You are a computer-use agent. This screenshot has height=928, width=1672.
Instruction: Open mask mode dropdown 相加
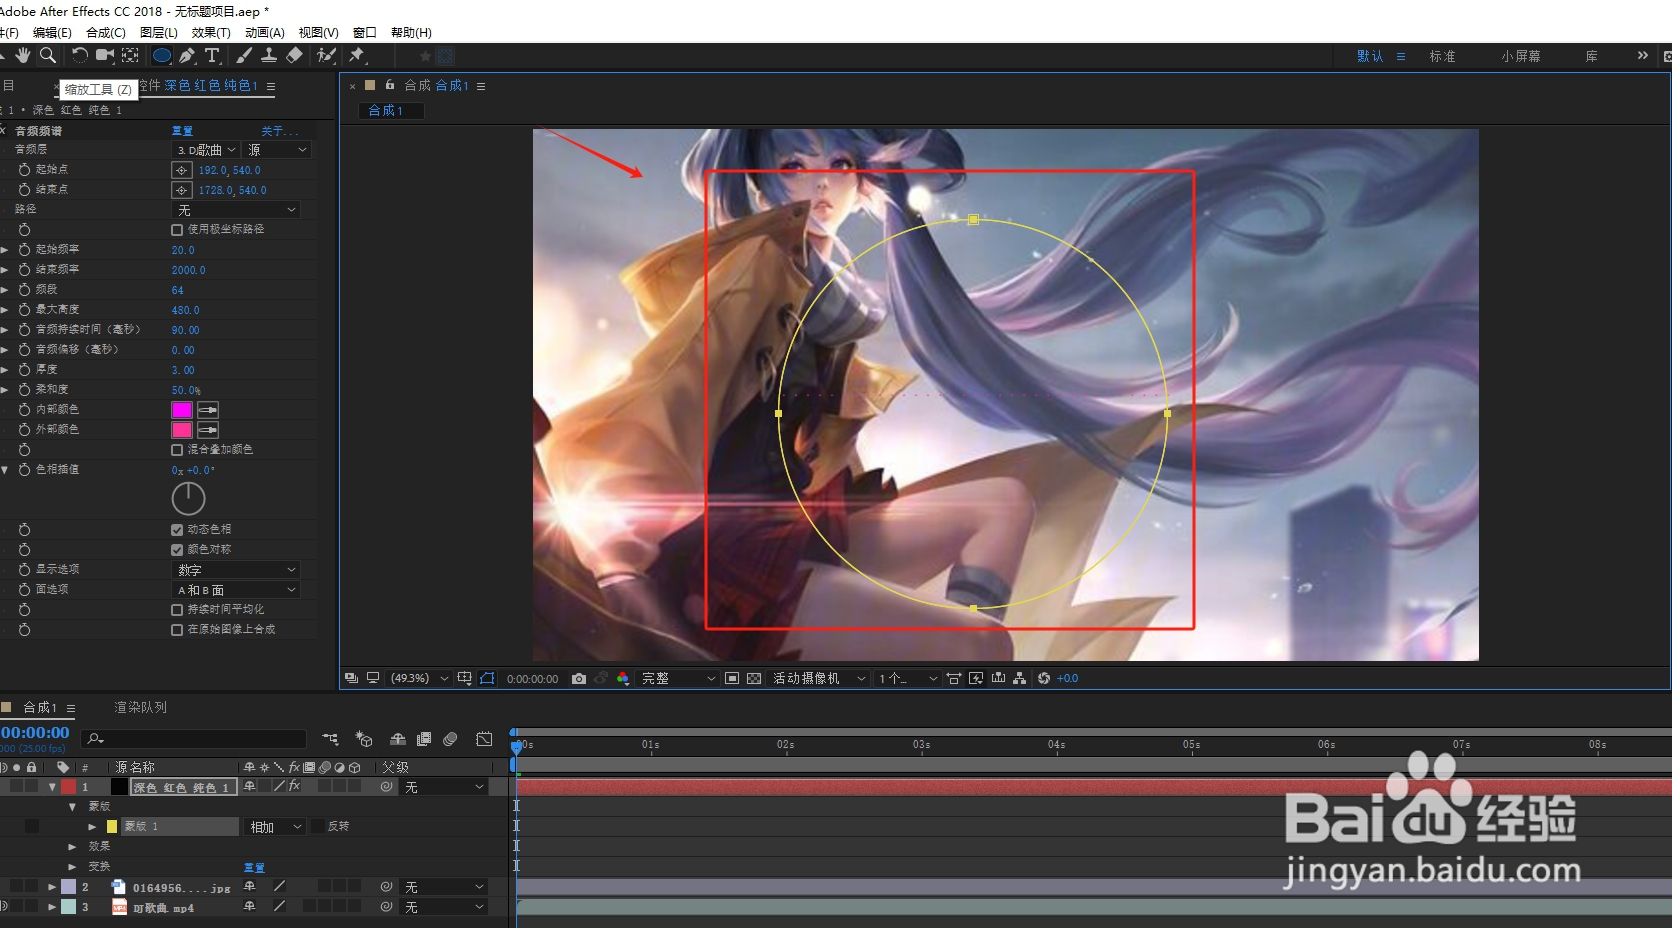(275, 827)
